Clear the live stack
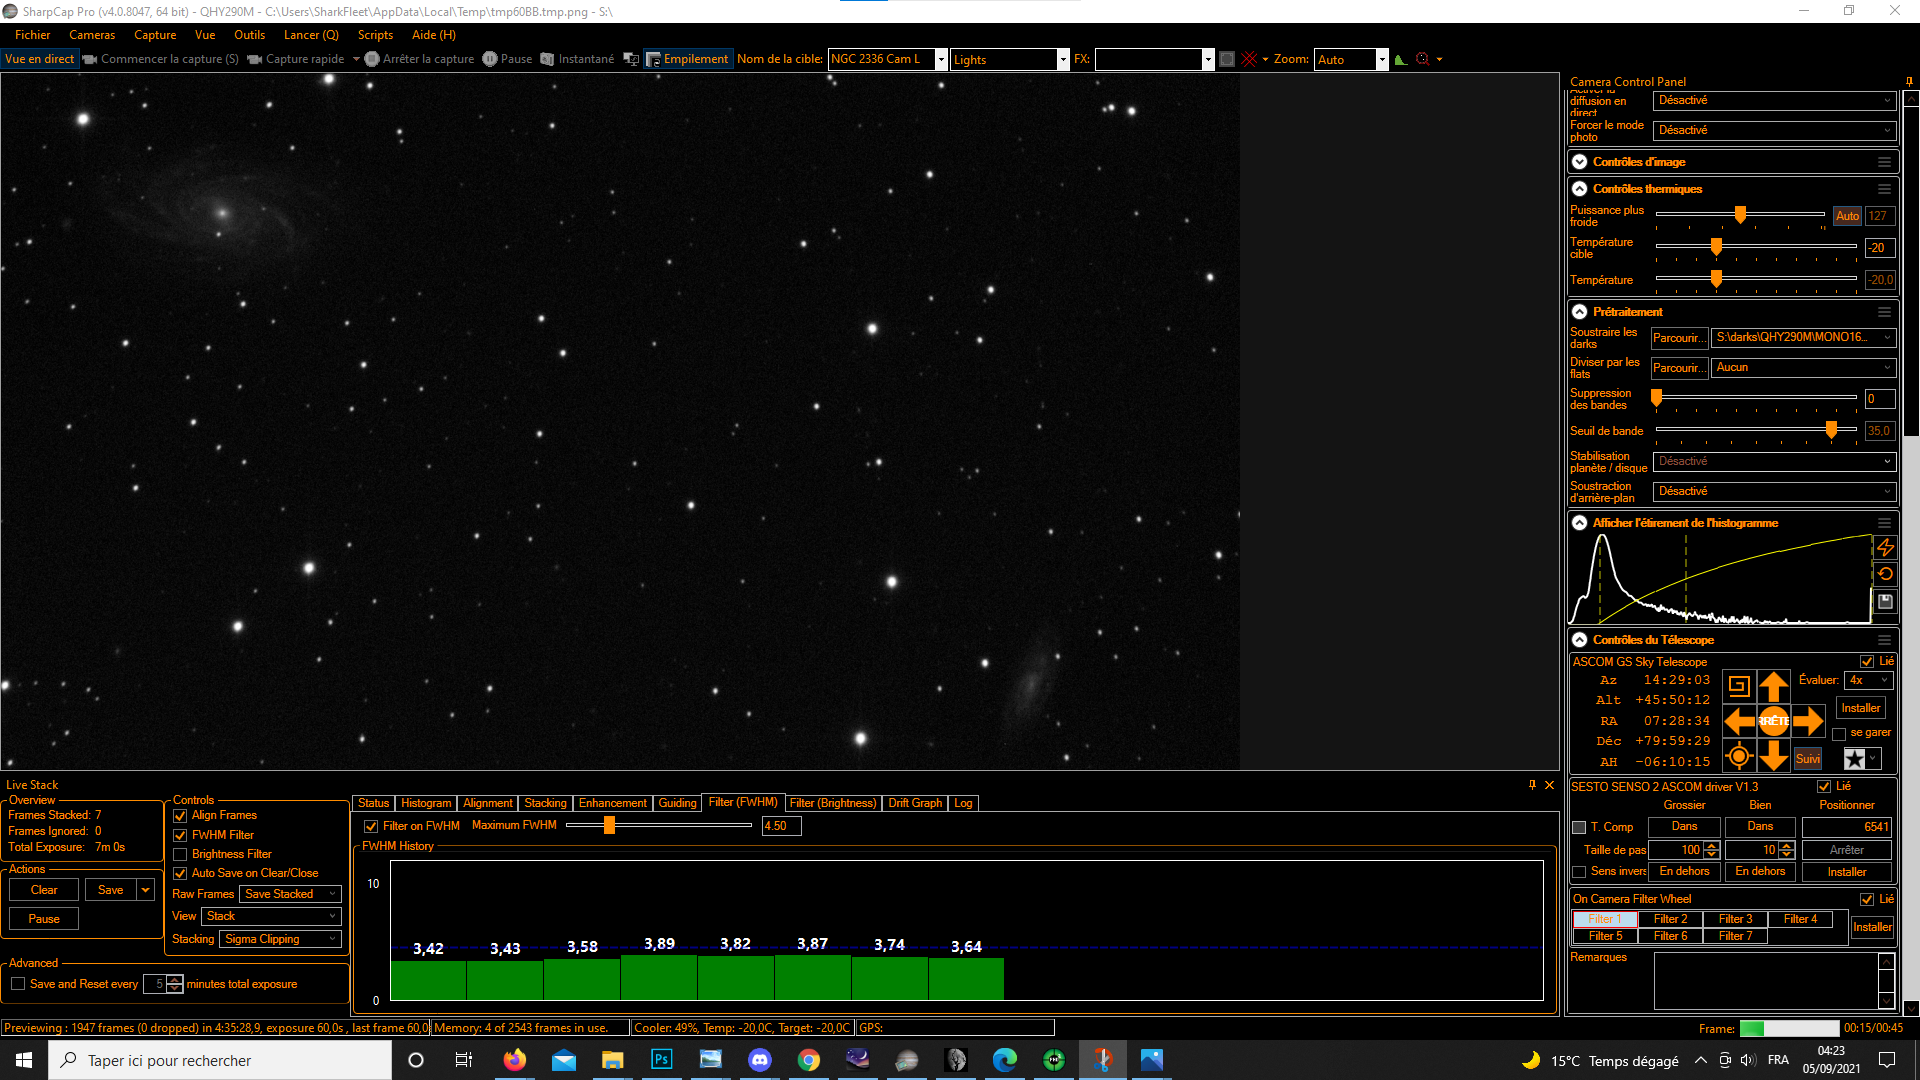 [x=44, y=890]
